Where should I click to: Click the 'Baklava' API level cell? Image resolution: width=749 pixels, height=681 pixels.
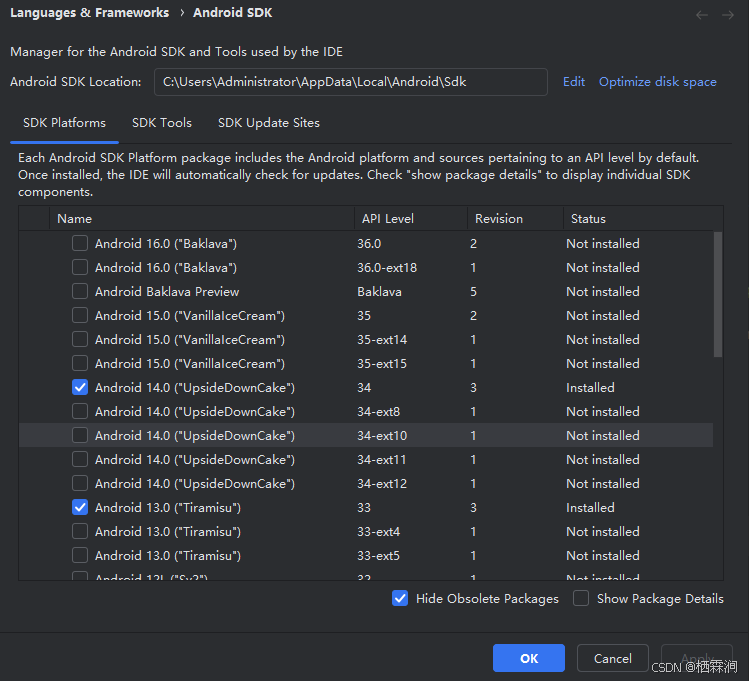point(379,291)
